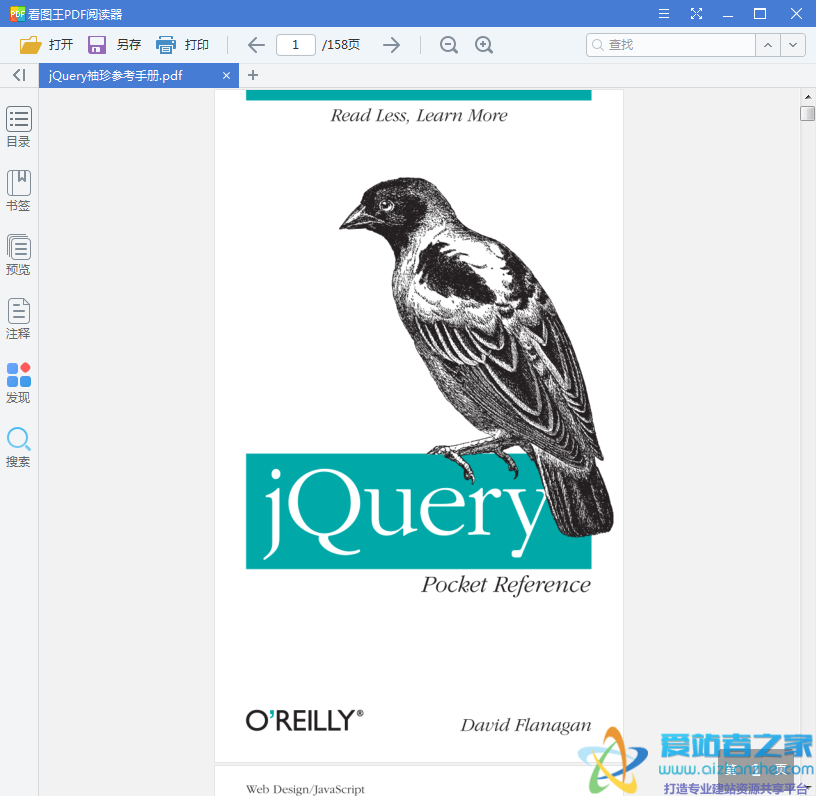
Task: Enter fullscreen mode via the expand icon
Action: coord(696,14)
